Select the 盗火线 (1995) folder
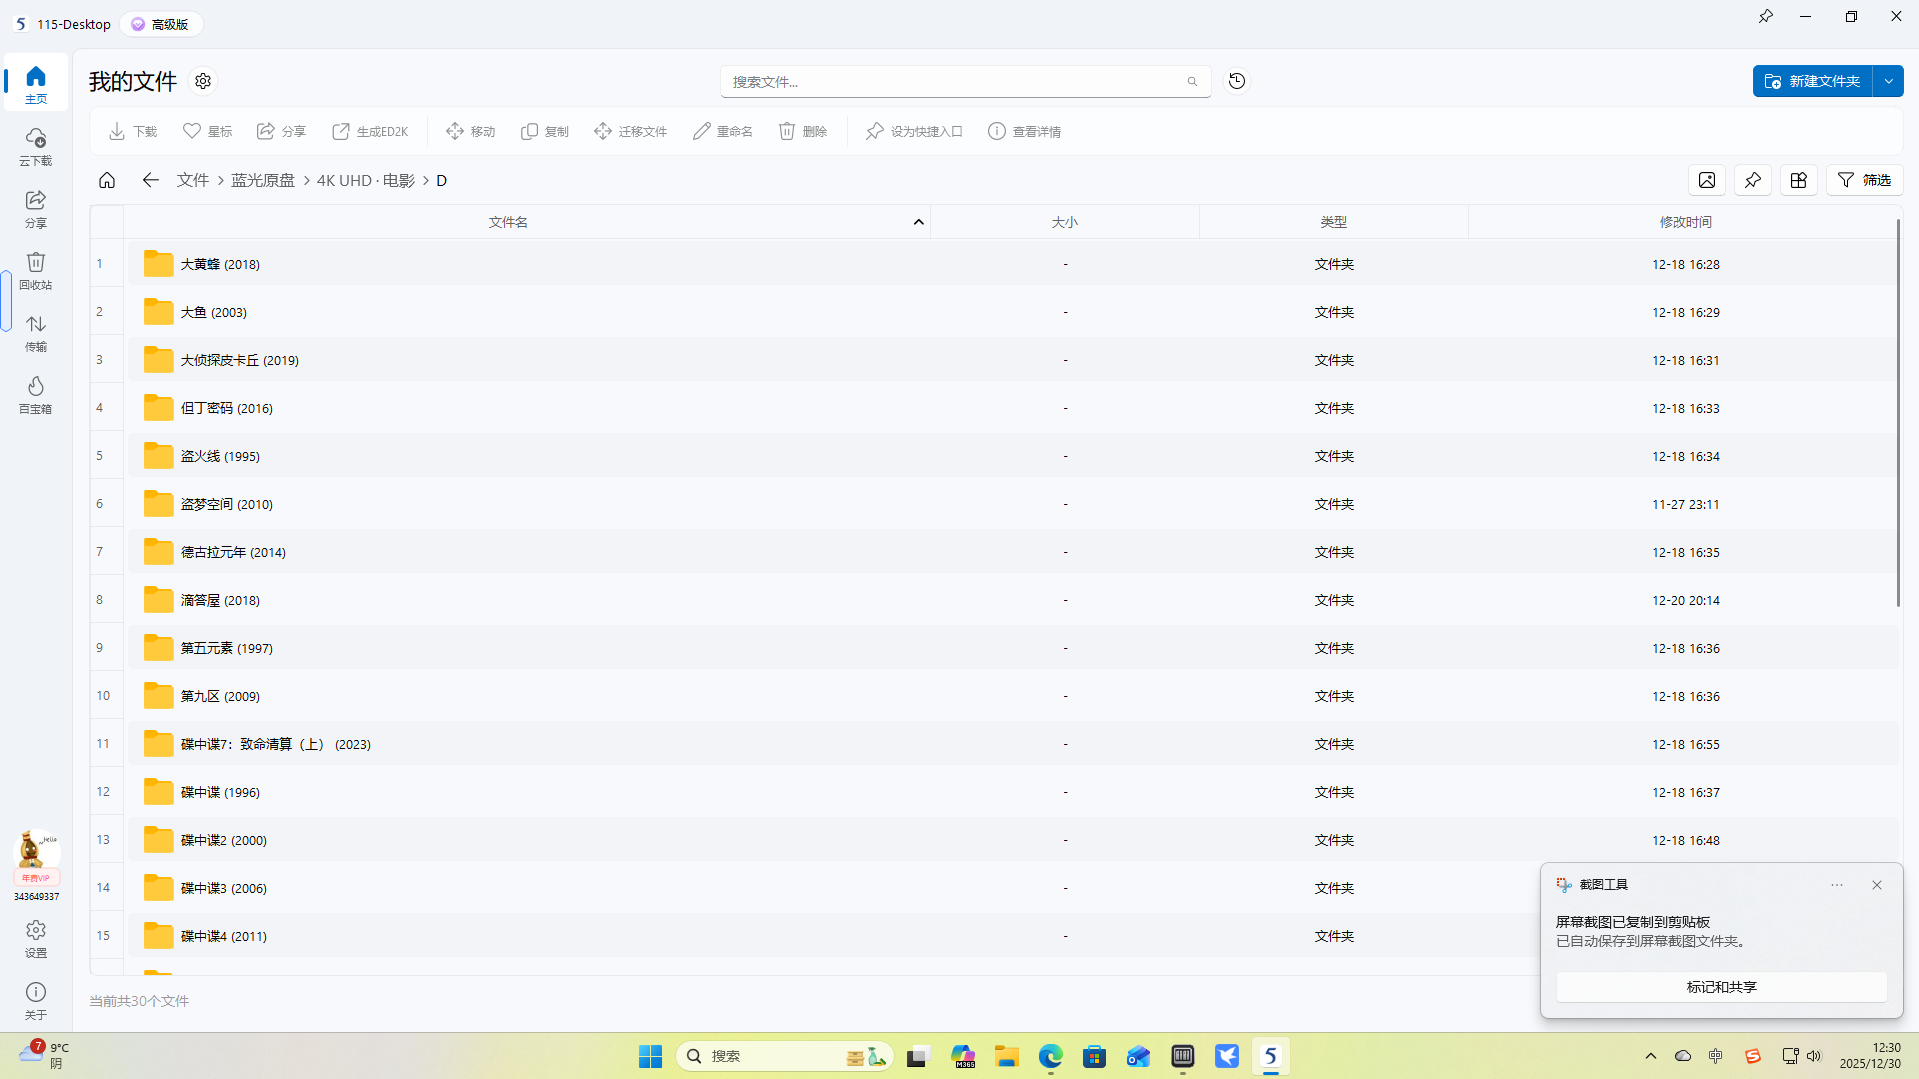Viewport: 1919px width, 1079px height. pos(1012,456)
